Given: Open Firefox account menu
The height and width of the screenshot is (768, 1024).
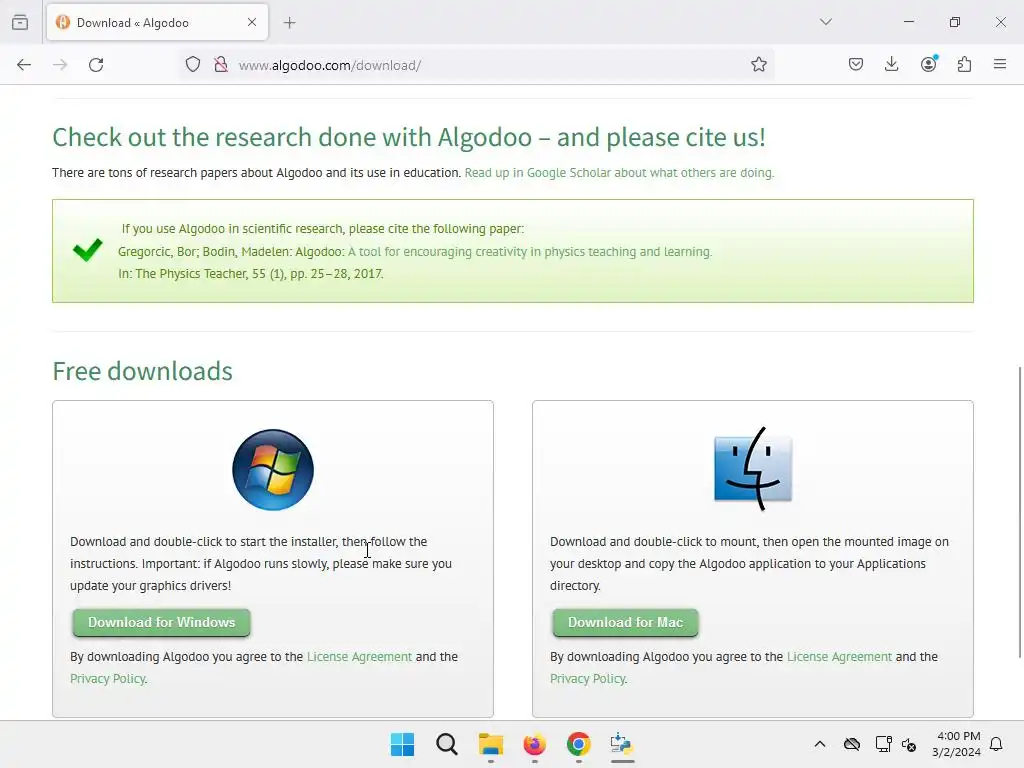Looking at the screenshot, I should [929, 64].
